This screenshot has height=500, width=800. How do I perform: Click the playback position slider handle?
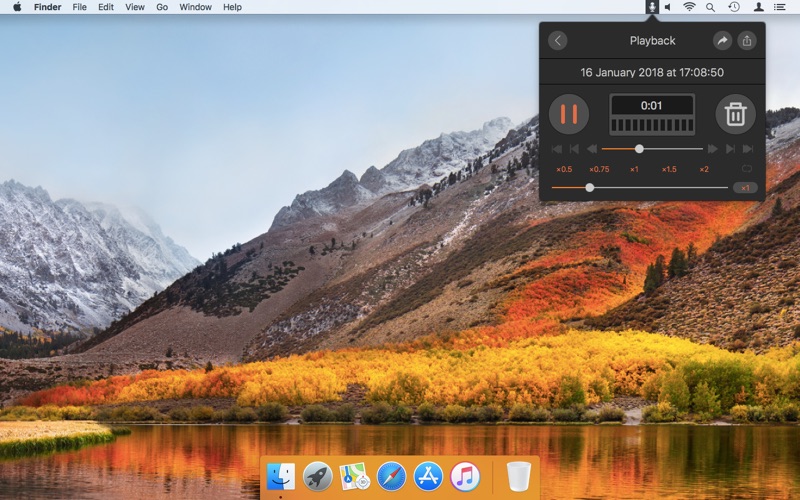[x=639, y=149]
